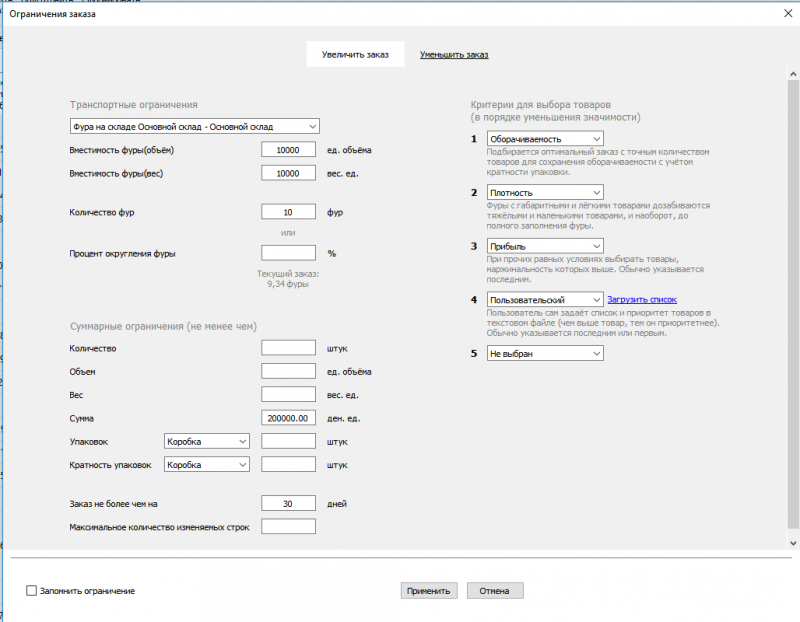Viewport: 800px width, 622px height.
Task: Switch to the Увеличить заказ tab
Action: (355, 54)
